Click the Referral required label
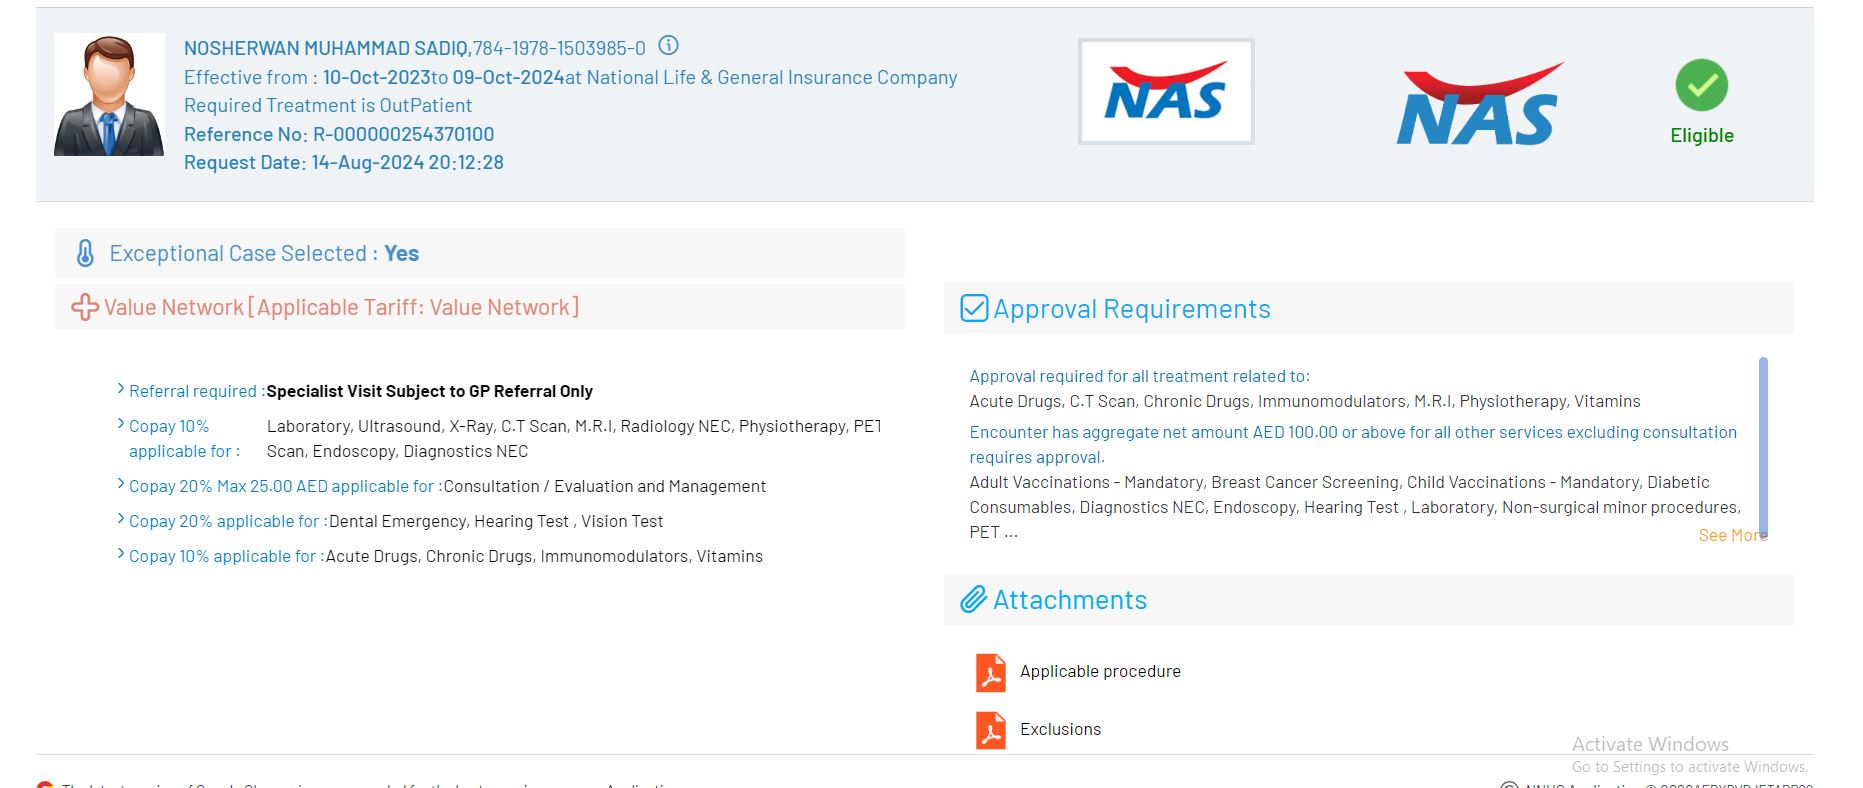Screen dimensions: 1863x788 197,391
